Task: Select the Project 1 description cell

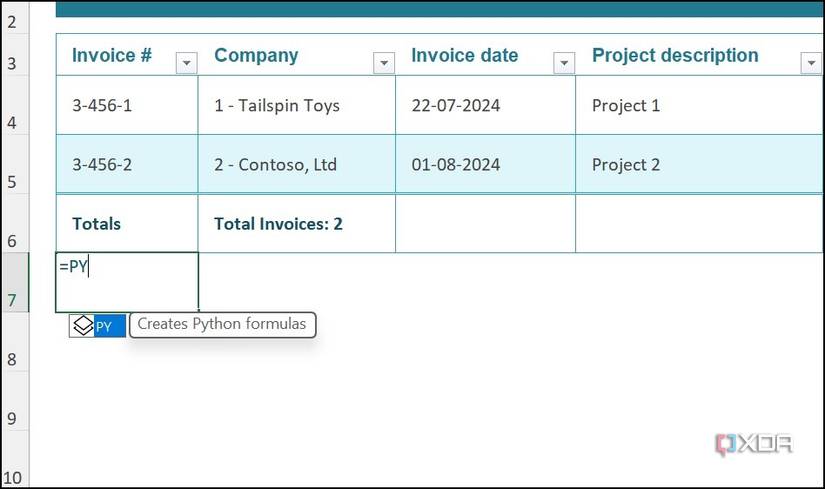Action: coord(698,105)
